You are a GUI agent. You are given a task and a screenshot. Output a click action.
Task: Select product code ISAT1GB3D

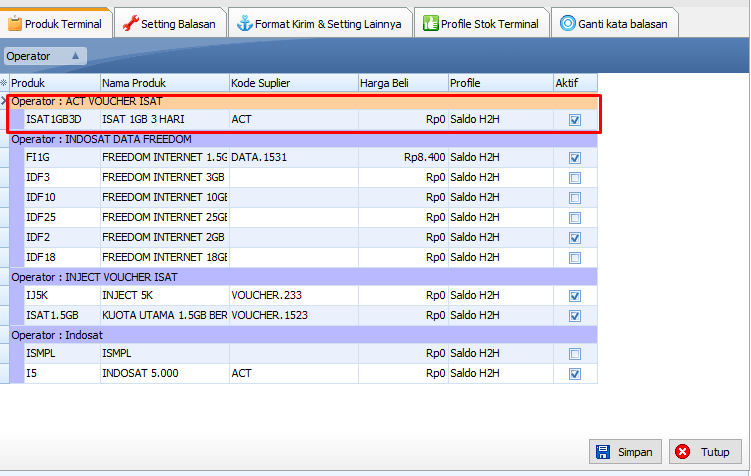[x=62, y=119]
